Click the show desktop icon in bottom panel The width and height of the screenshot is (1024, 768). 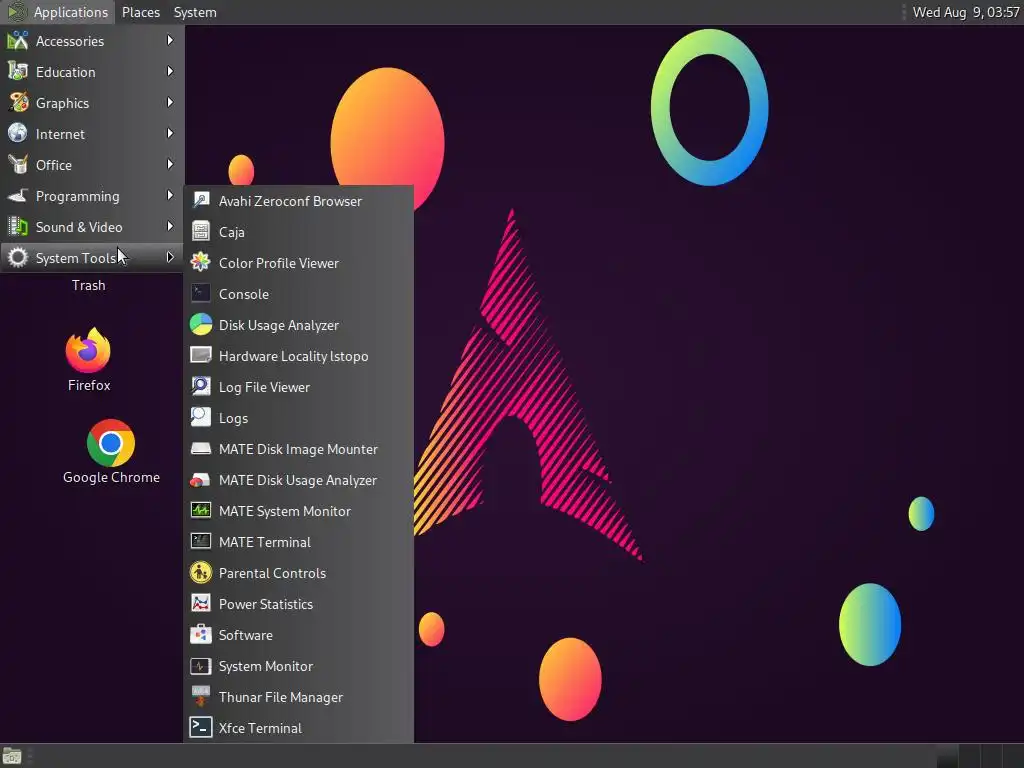click(x=12, y=756)
